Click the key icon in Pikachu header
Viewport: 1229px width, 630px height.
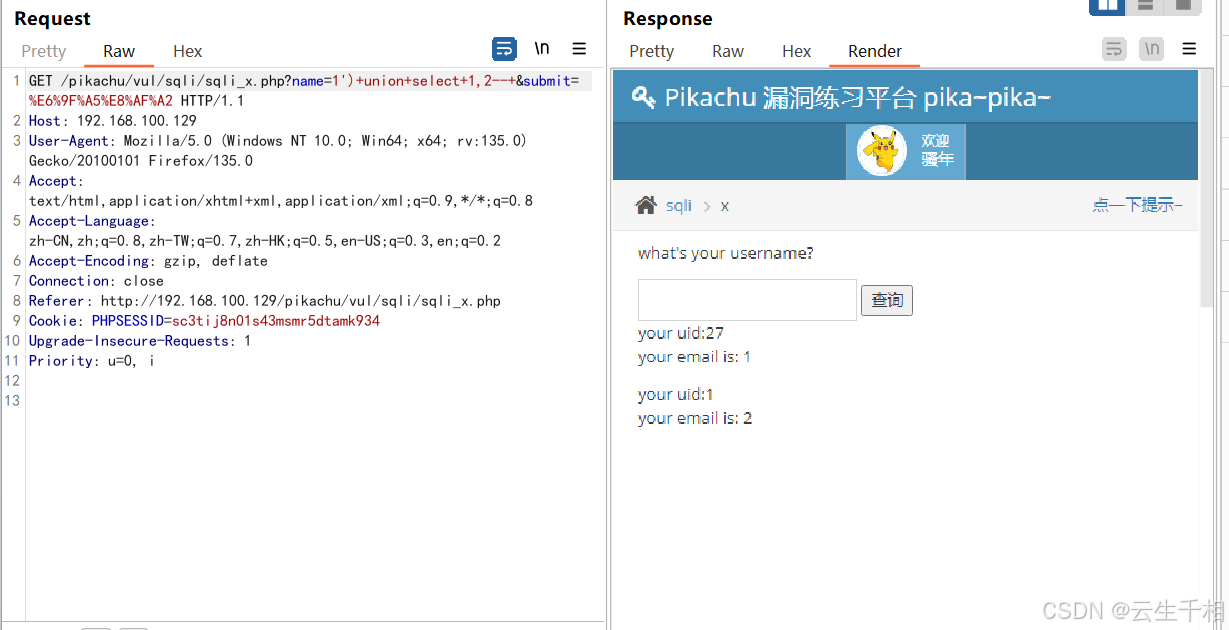pos(644,97)
